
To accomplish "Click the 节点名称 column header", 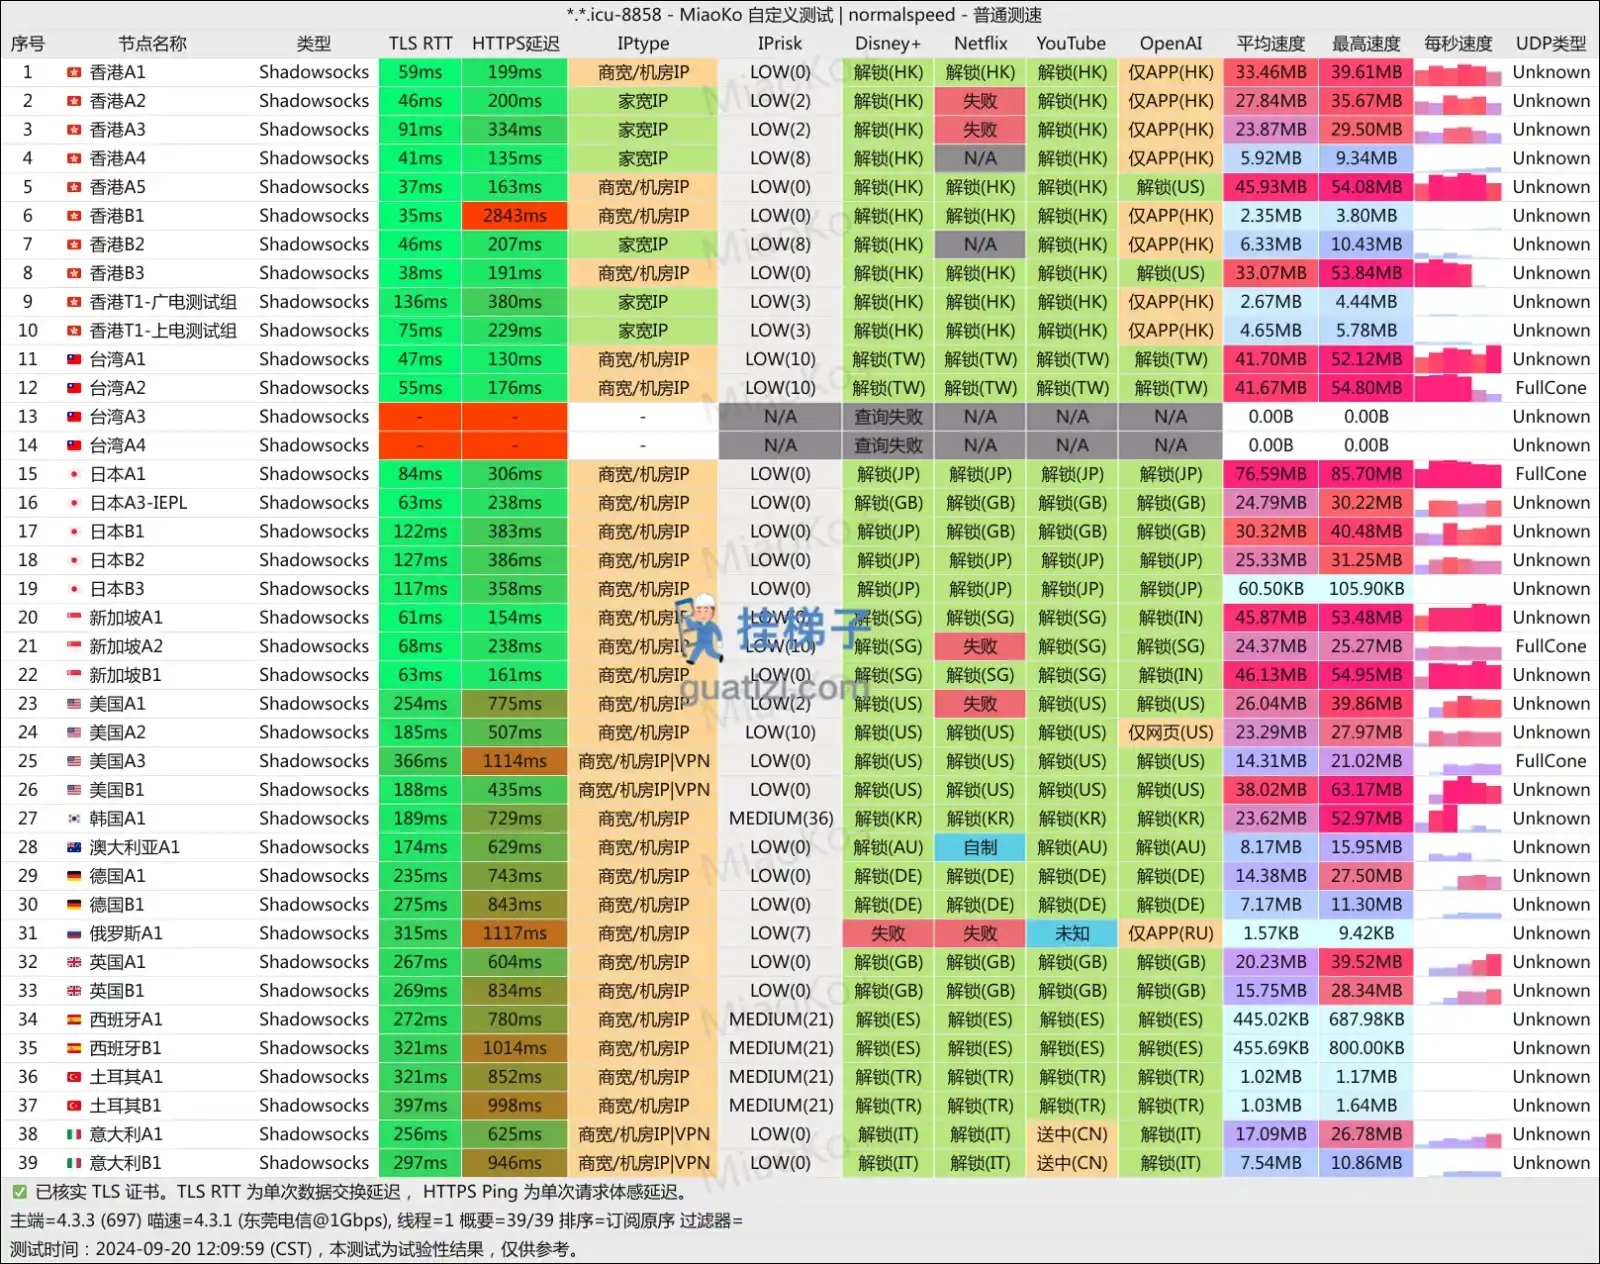I will tap(152, 44).
